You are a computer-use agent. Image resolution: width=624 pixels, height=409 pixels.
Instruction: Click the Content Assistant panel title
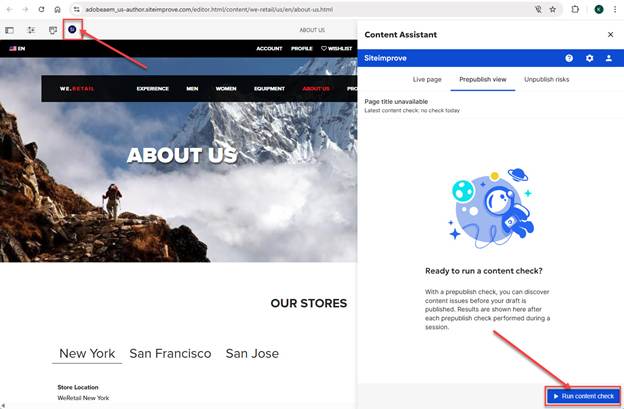pyautogui.click(x=401, y=35)
